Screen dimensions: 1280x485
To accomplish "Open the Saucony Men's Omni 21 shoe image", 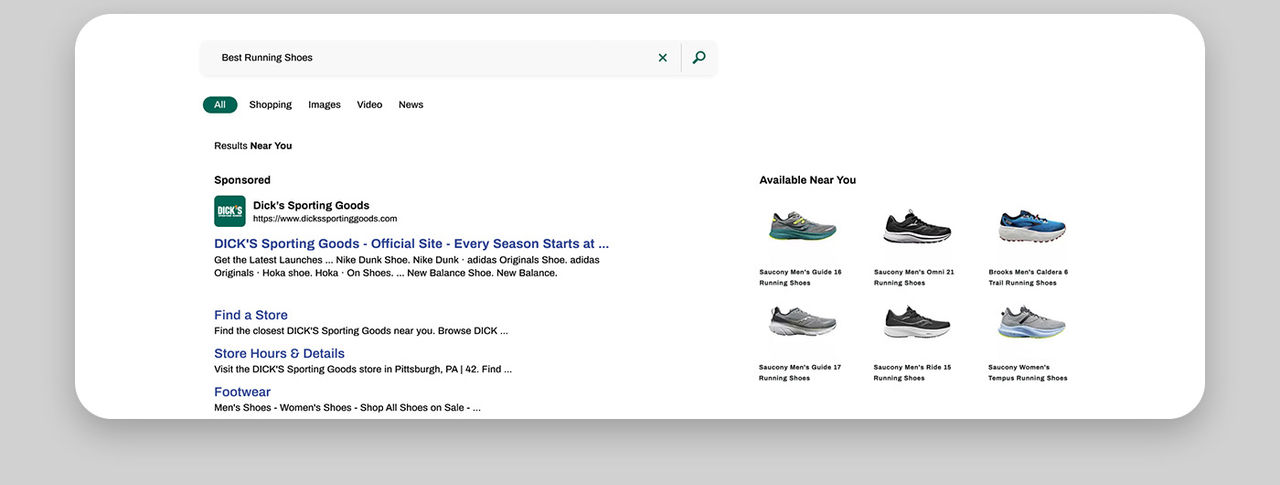I will [917, 227].
